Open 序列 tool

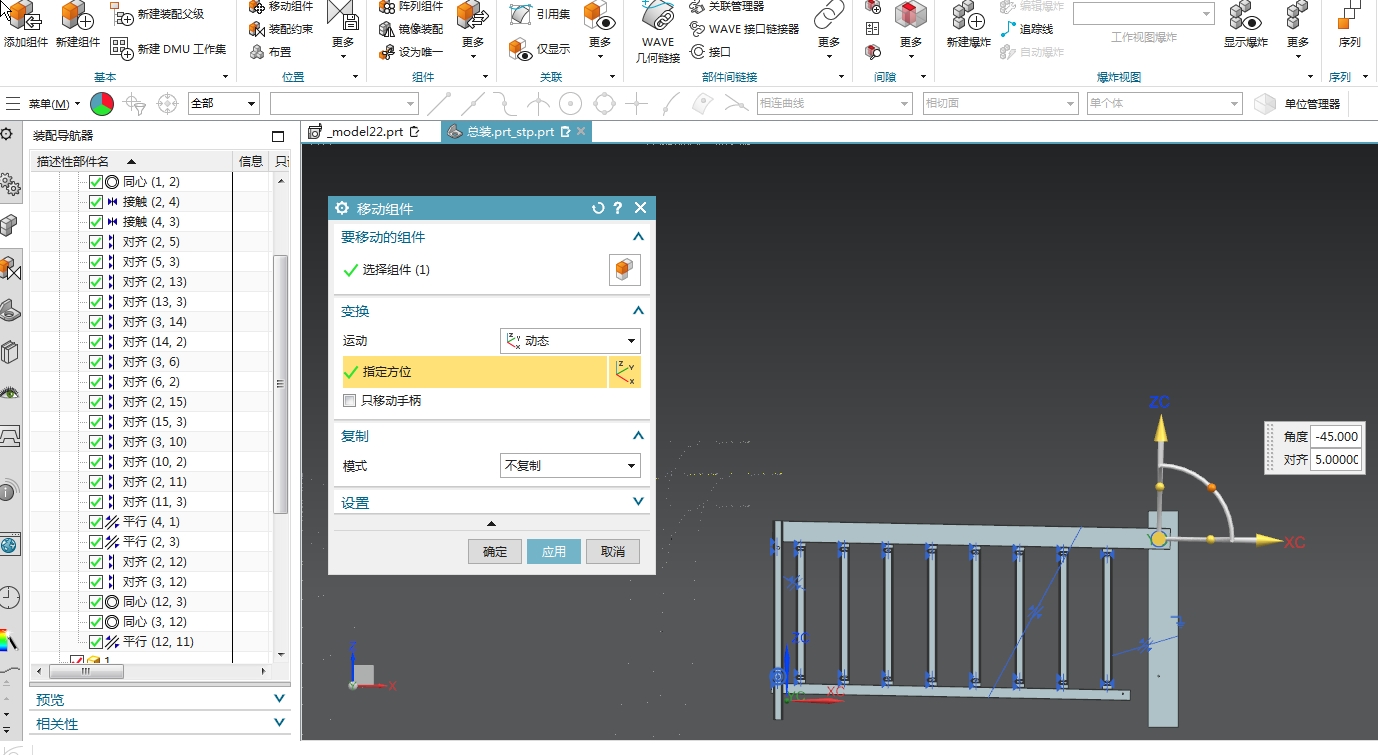click(1350, 24)
